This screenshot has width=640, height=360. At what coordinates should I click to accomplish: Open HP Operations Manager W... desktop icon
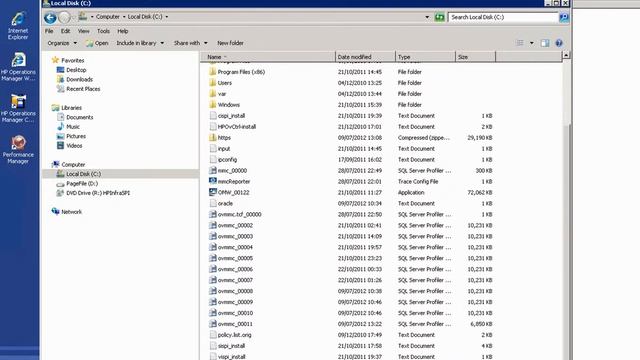(18, 67)
